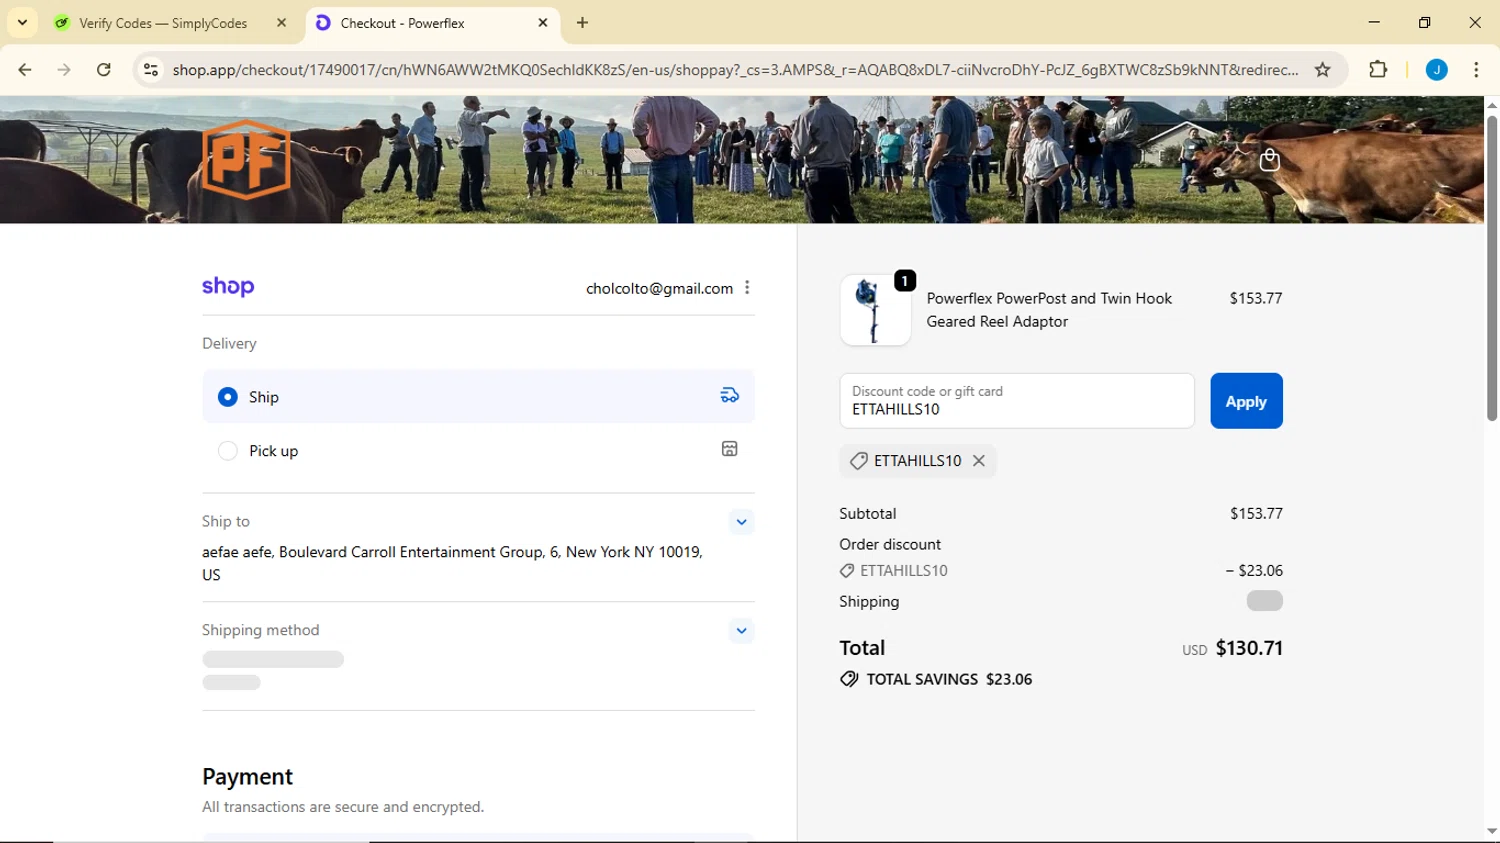Click the discount code input field
Viewport: 1500px width, 843px height.
[1017, 401]
